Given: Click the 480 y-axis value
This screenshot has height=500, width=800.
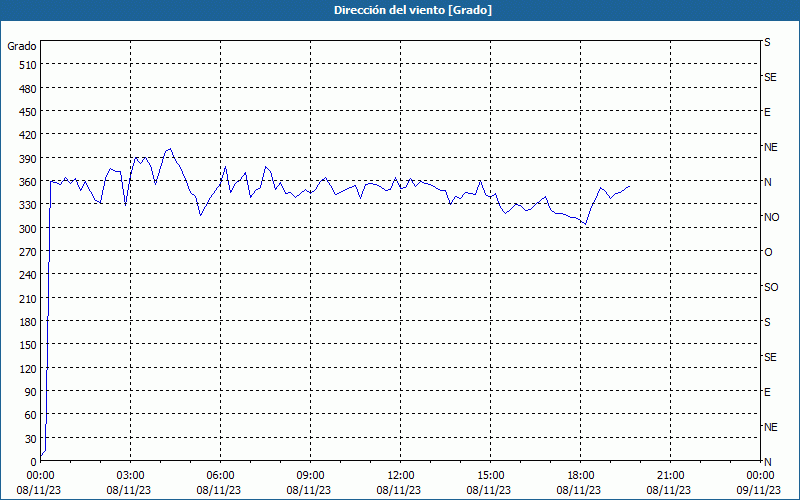Looking at the screenshot, I should click(x=28, y=89).
